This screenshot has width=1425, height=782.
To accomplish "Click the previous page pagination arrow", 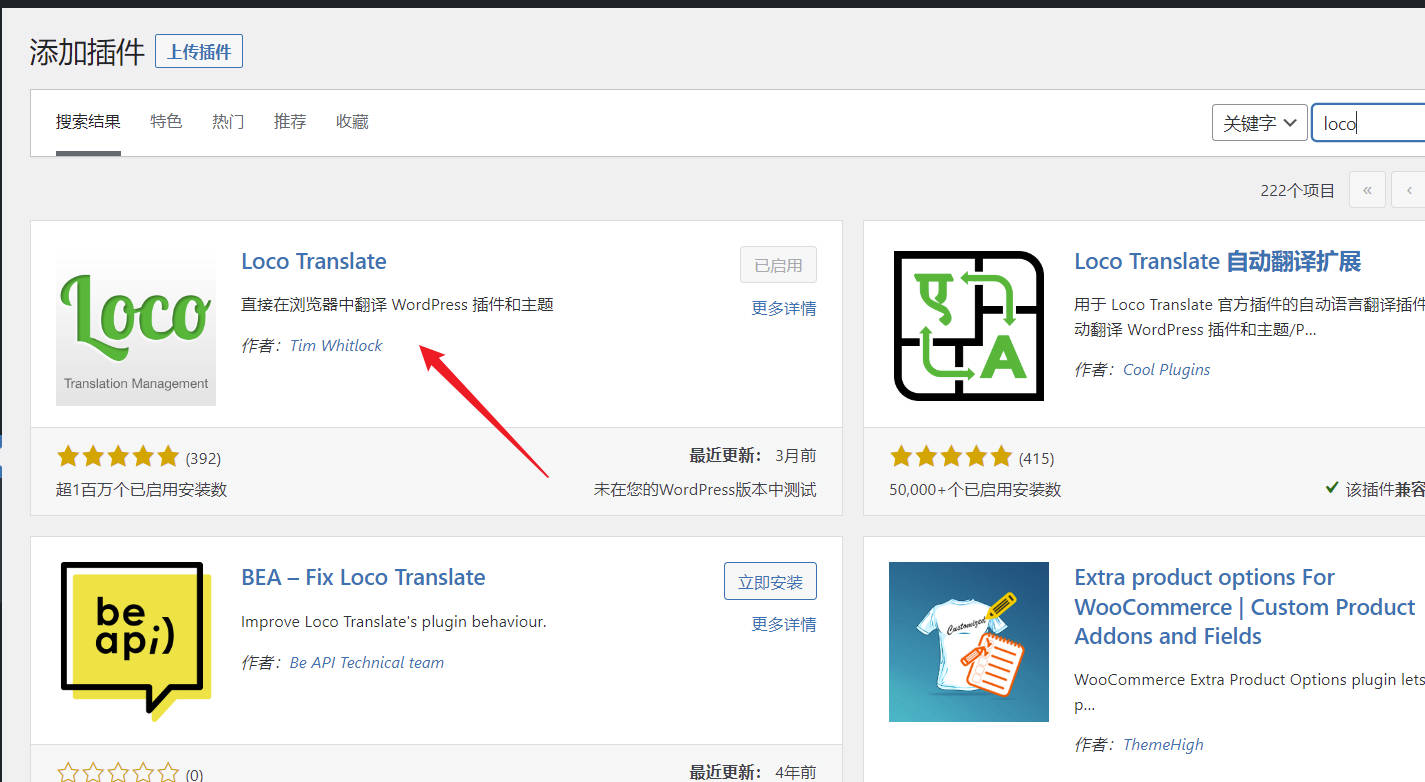I will [x=1409, y=189].
